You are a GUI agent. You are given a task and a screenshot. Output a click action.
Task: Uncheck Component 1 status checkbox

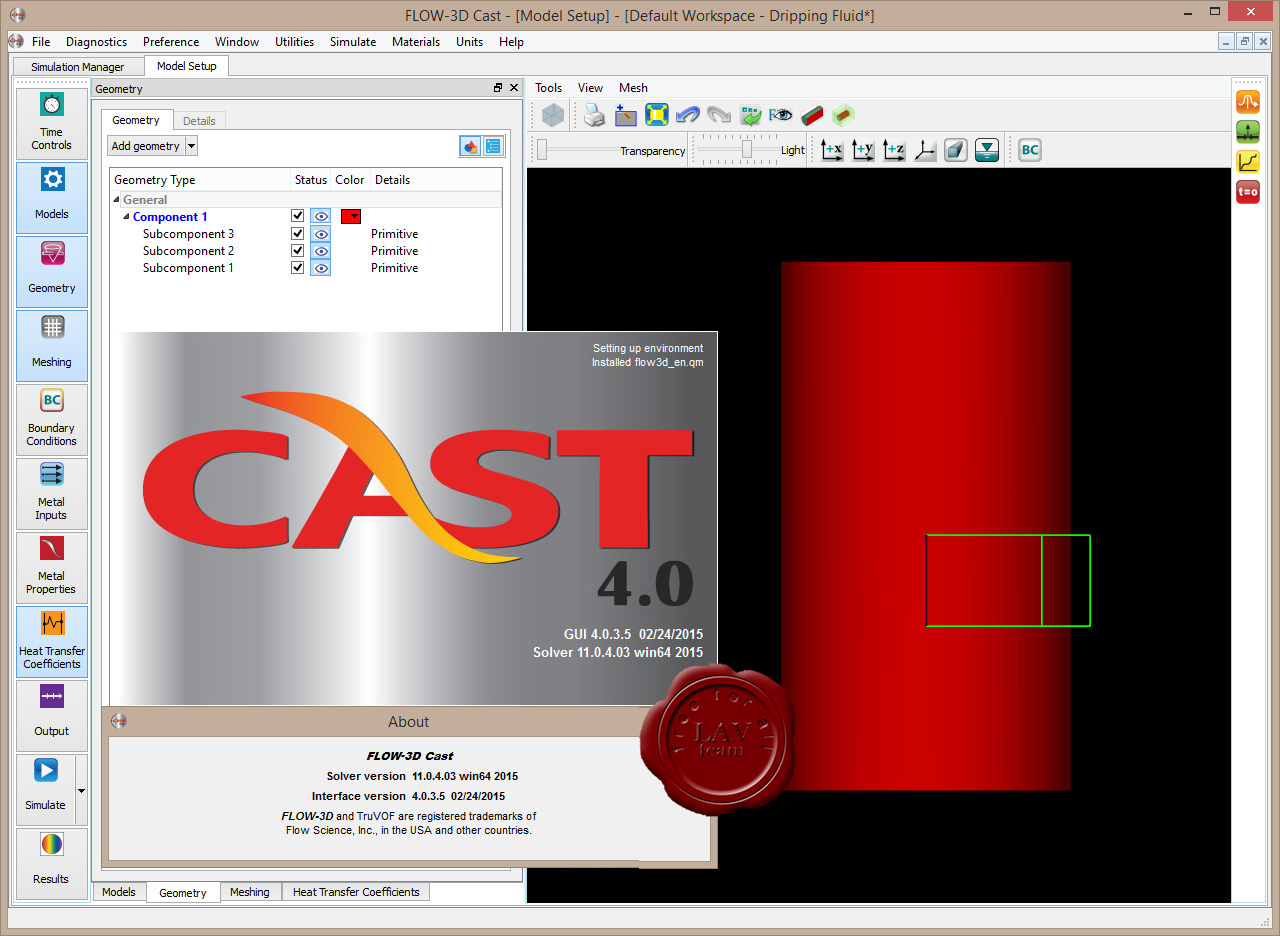coord(297,216)
